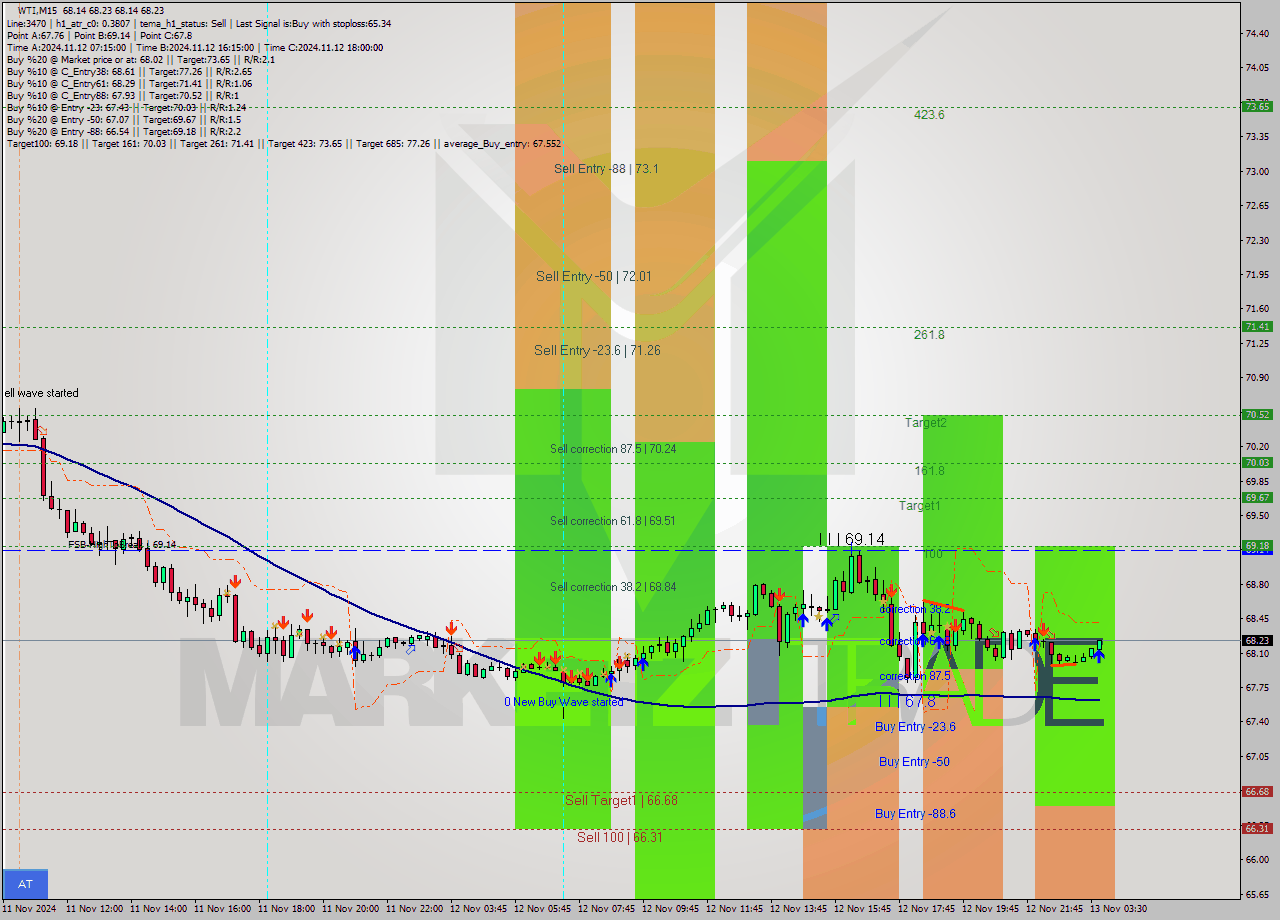Select the current price 68.23 tag
The height and width of the screenshot is (920, 1280).
[x=1257, y=640]
